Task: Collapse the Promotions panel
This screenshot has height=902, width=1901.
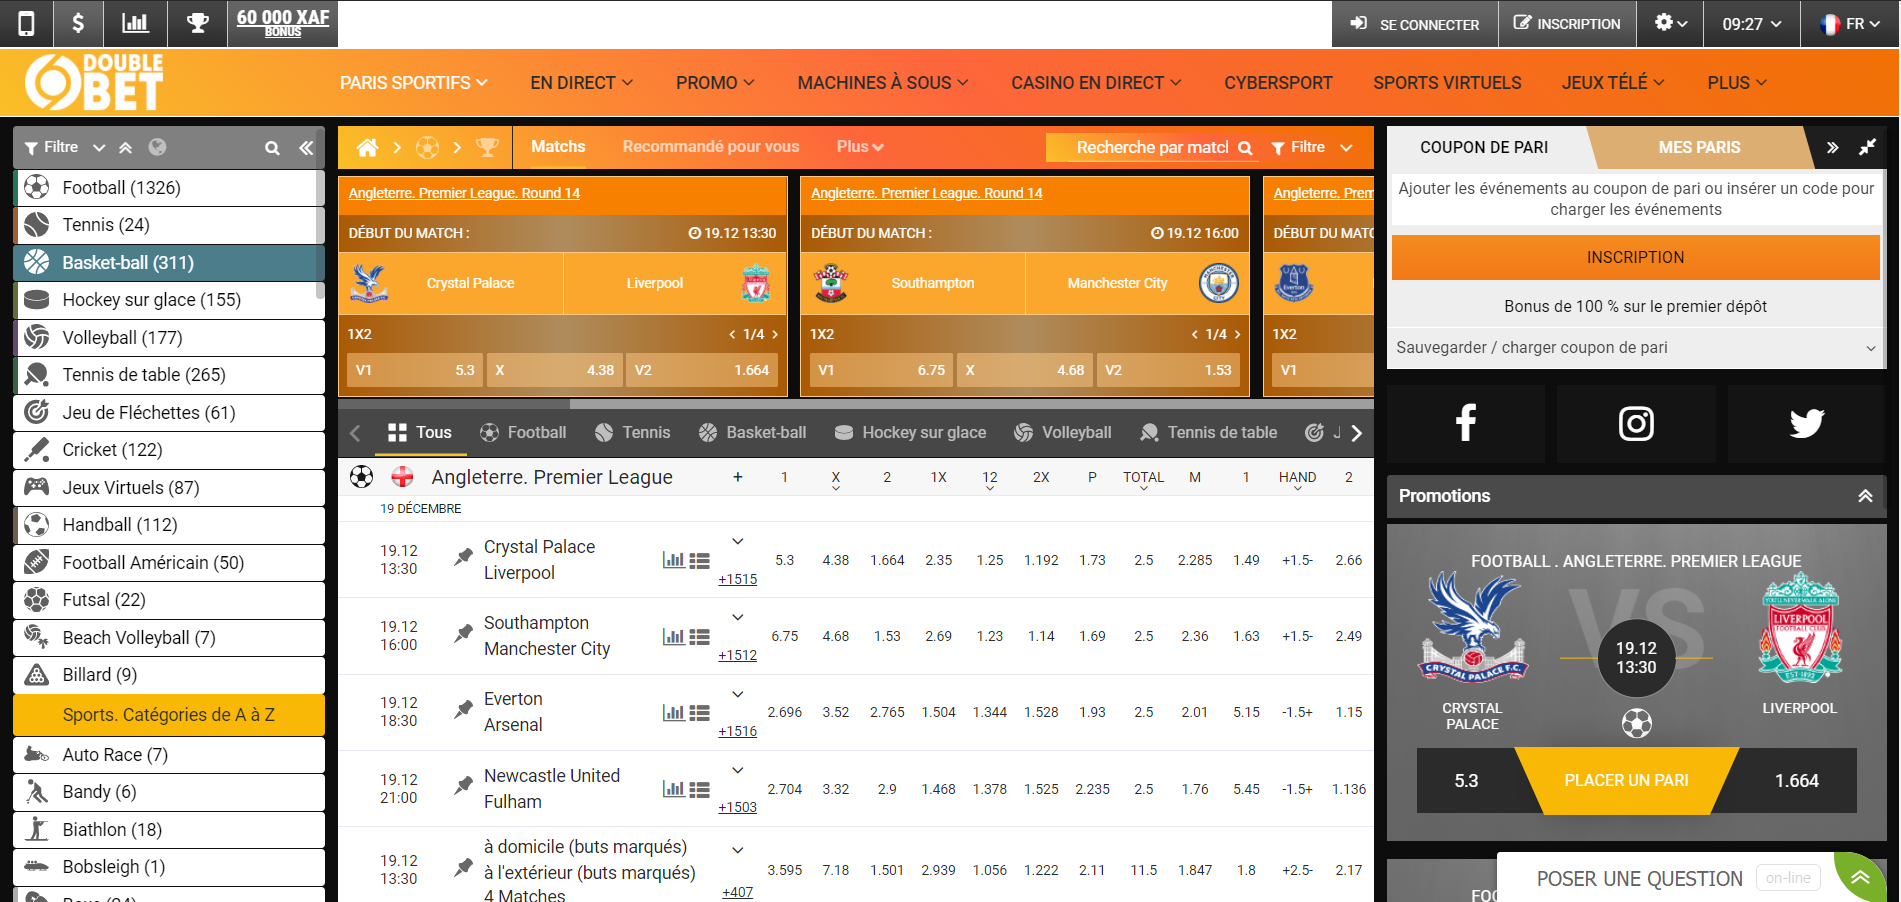Action: (x=1865, y=496)
